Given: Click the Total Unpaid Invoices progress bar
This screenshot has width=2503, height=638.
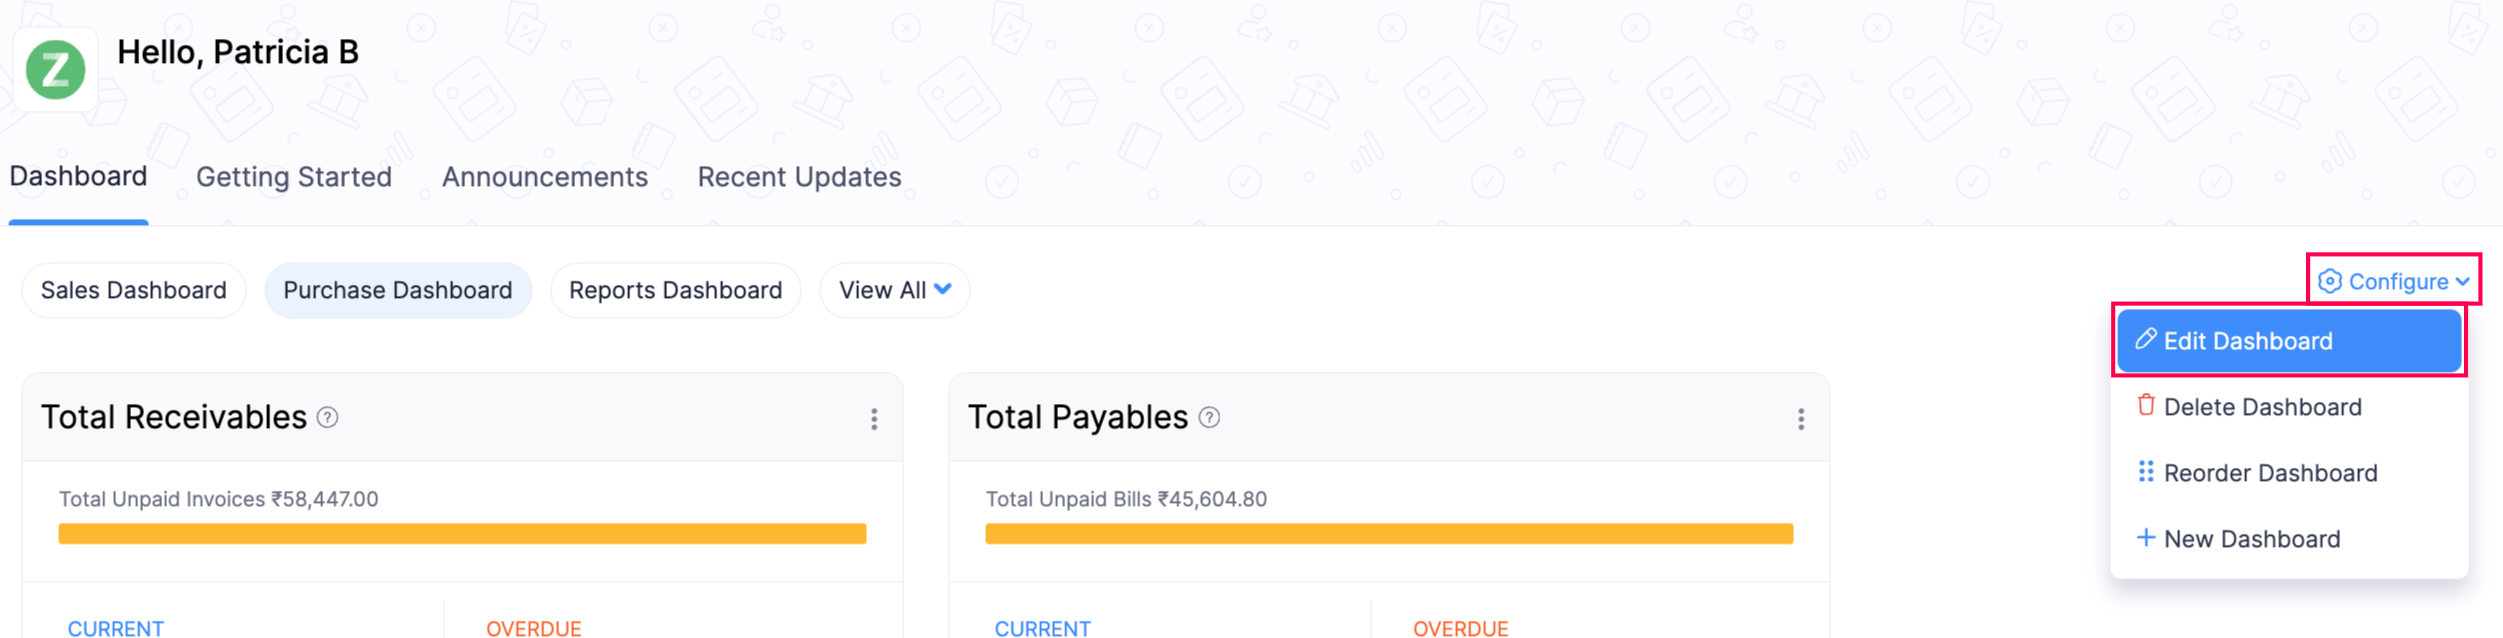Looking at the screenshot, I should (x=462, y=534).
